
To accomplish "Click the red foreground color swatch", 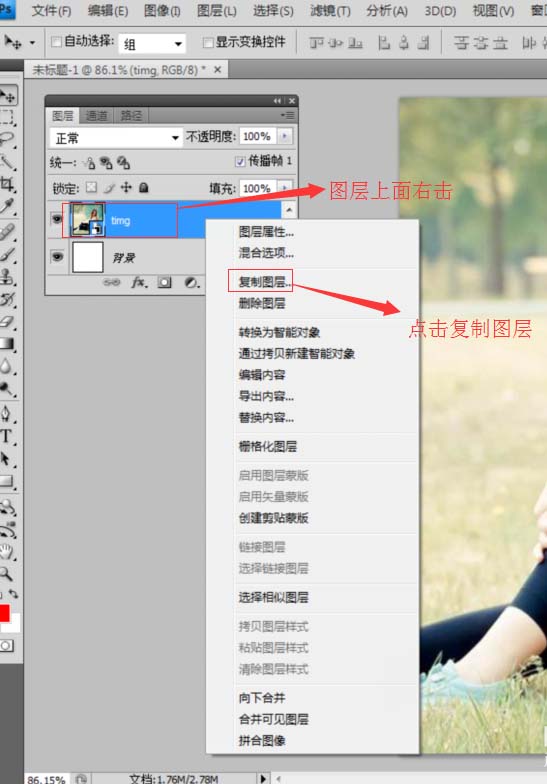I will (4, 613).
